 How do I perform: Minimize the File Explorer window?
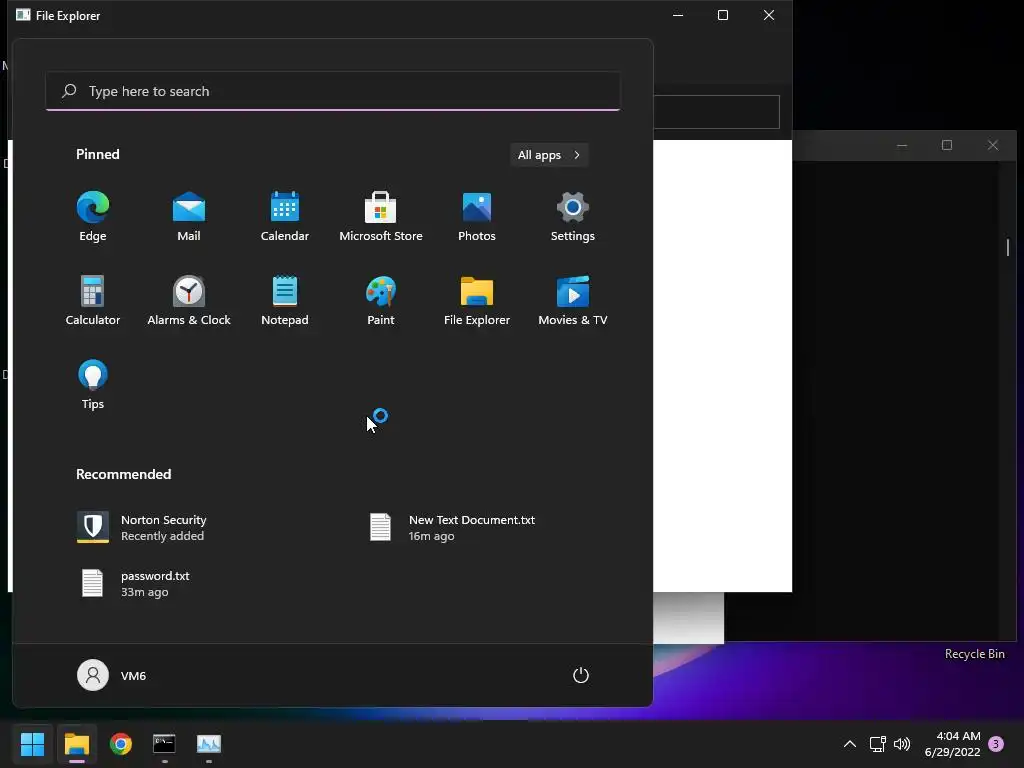678,15
